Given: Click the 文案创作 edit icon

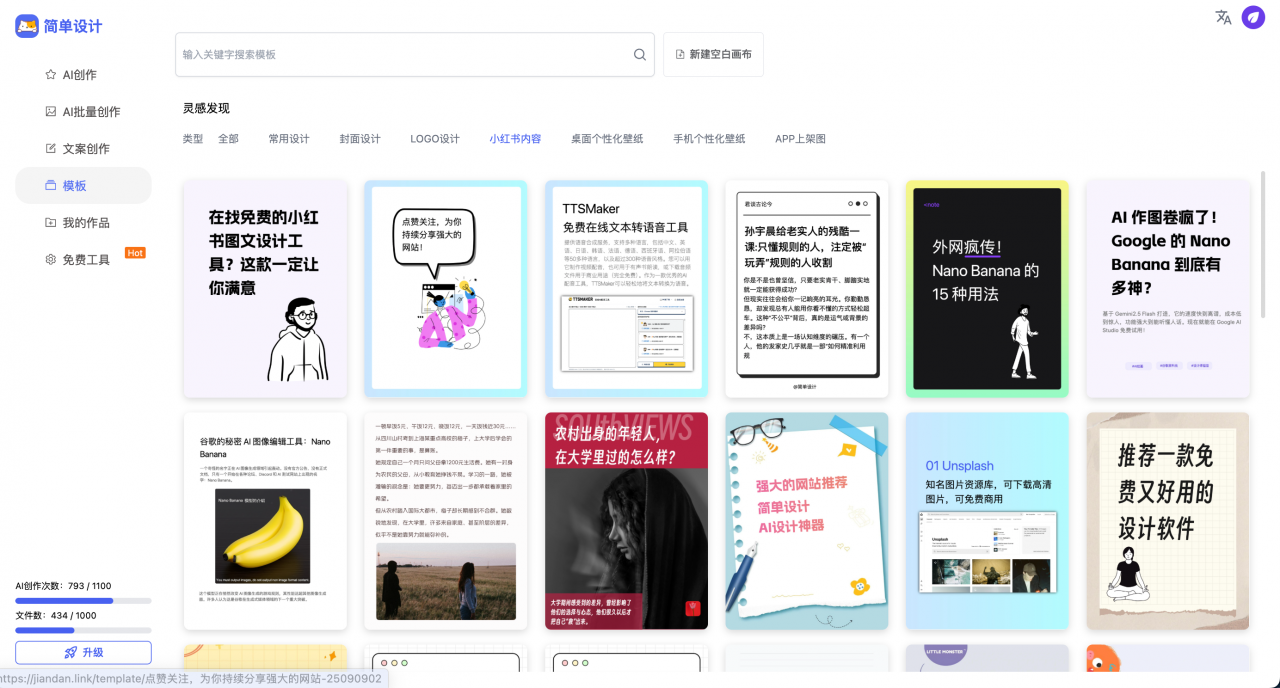Looking at the screenshot, I should click(51, 148).
